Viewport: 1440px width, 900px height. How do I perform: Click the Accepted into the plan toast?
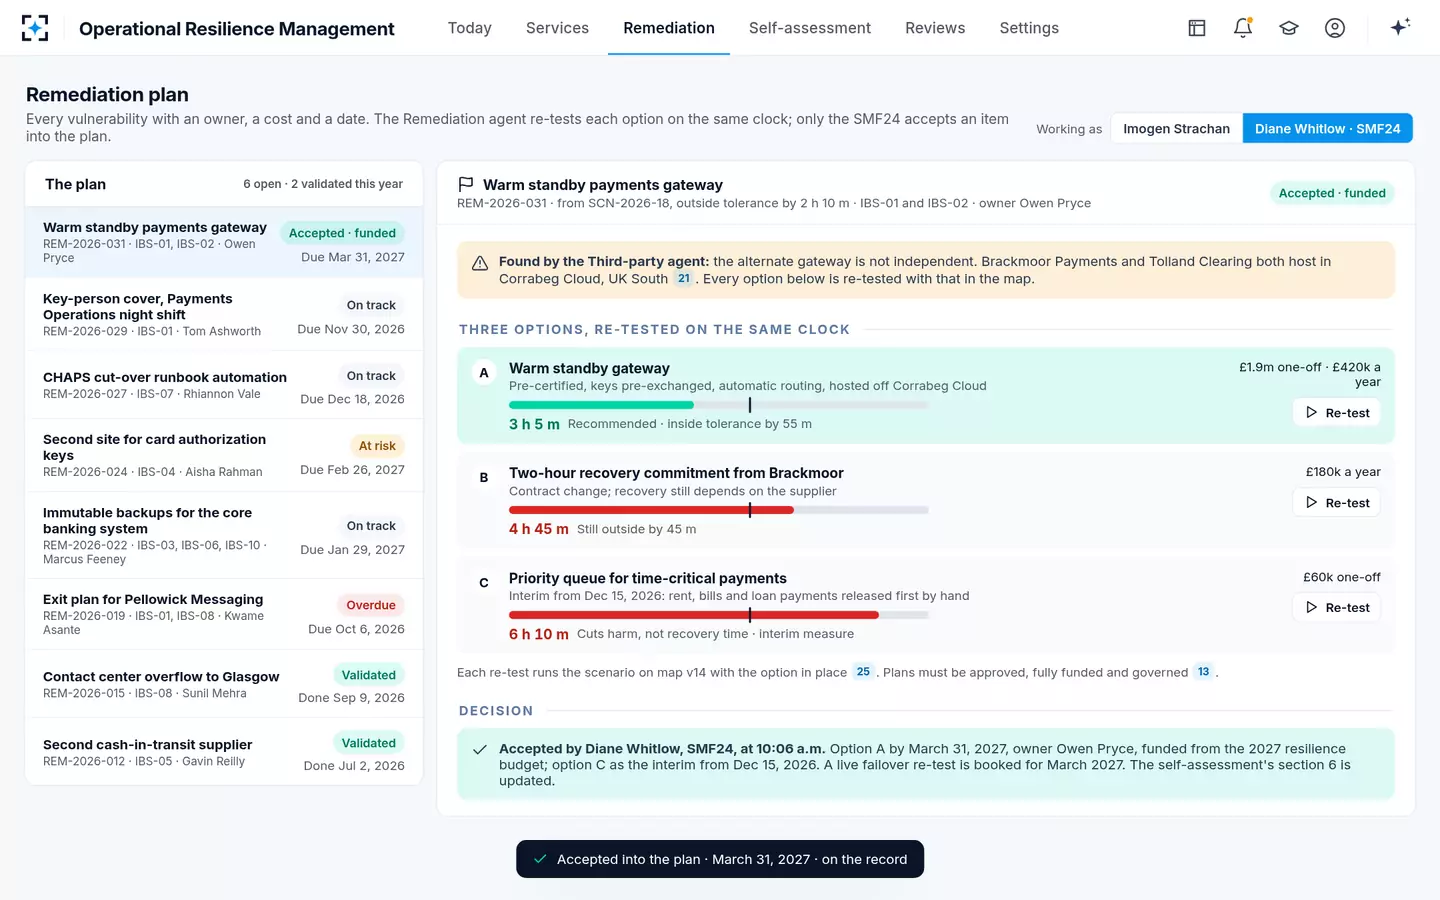click(720, 859)
